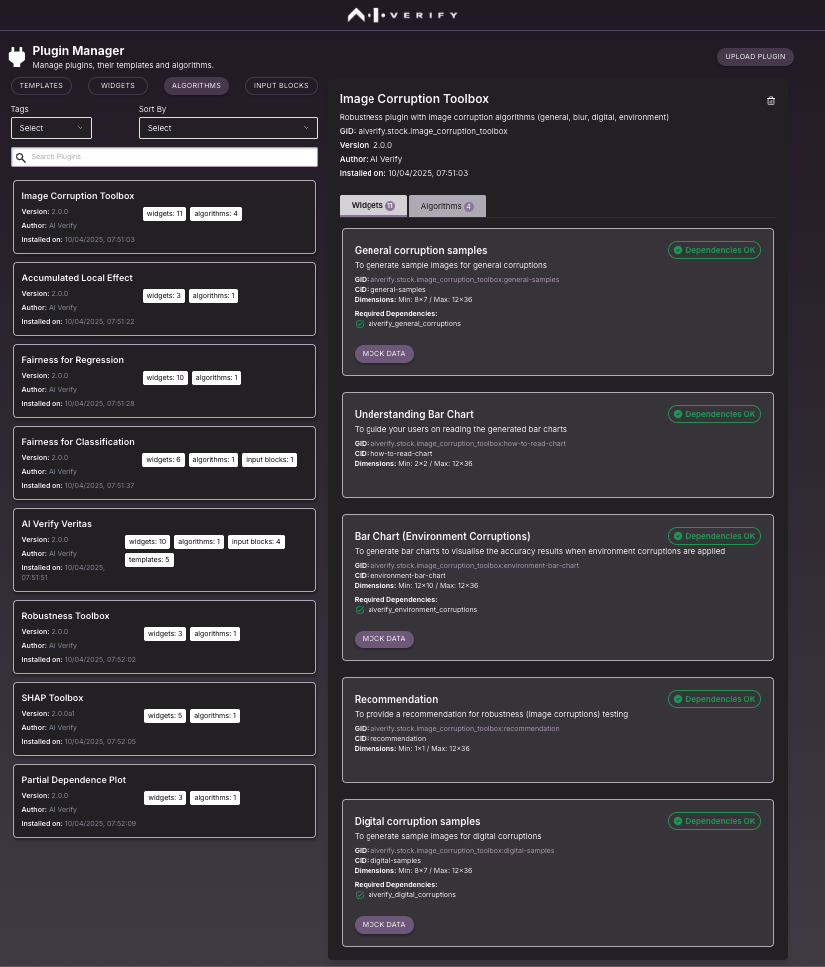Select the Robustness Toolbox plugin
825x967 pixels.
point(165,637)
